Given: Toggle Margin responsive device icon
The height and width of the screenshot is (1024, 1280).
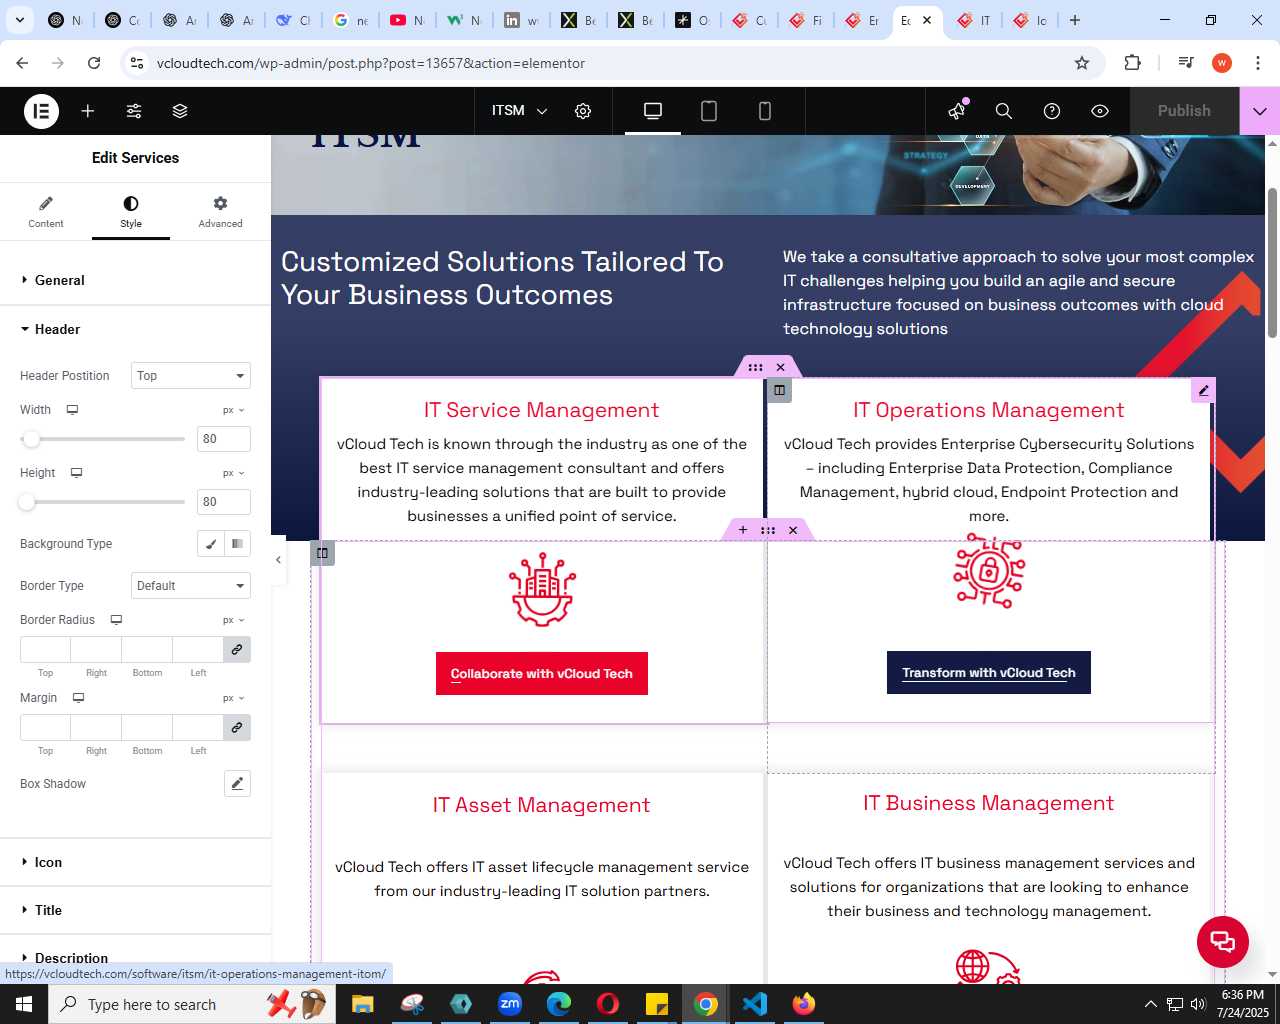Looking at the screenshot, I should 78,698.
